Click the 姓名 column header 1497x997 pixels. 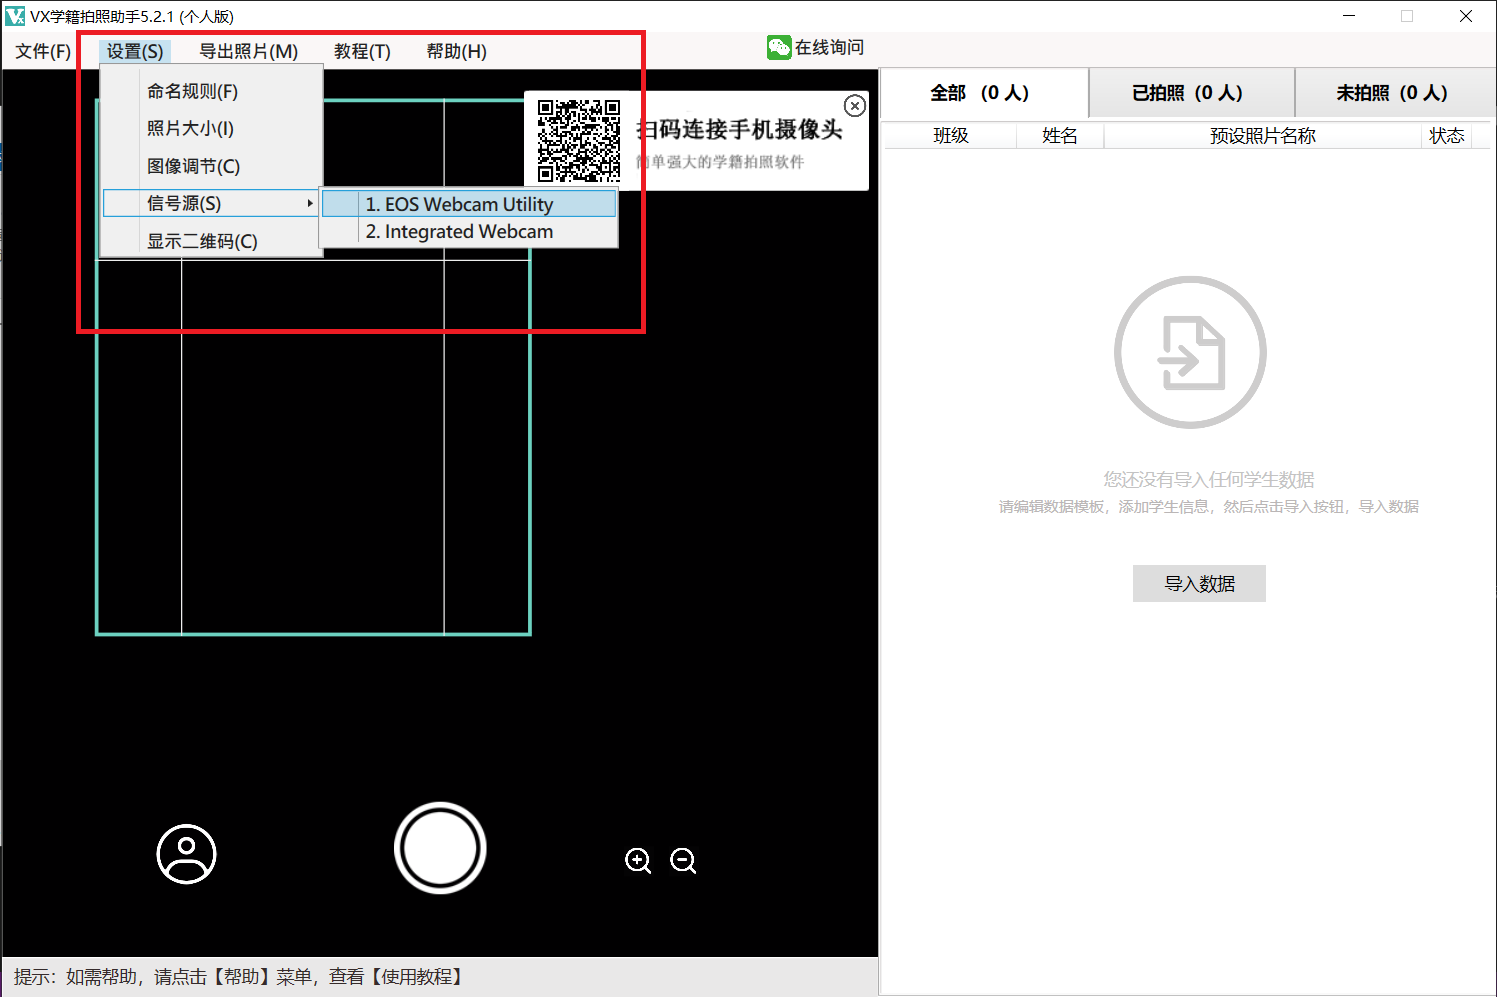[x=1060, y=135]
